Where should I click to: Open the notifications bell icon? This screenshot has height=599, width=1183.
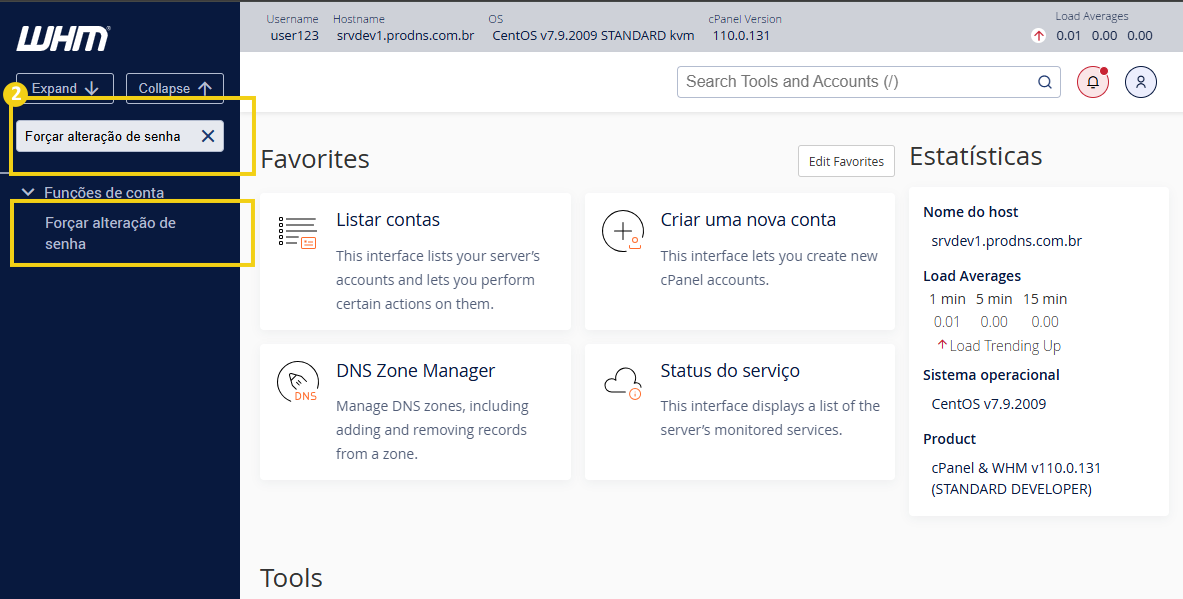point(1092,82)
